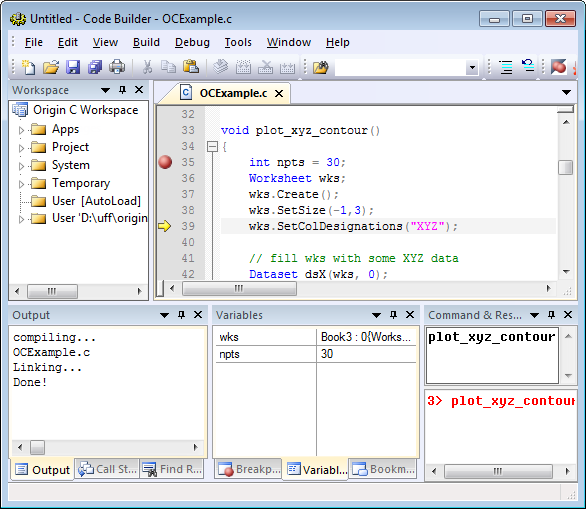The width and height of the screenshot is (586, 509).
Task: Print the file with the printer icon
Action: pos(117,67)
